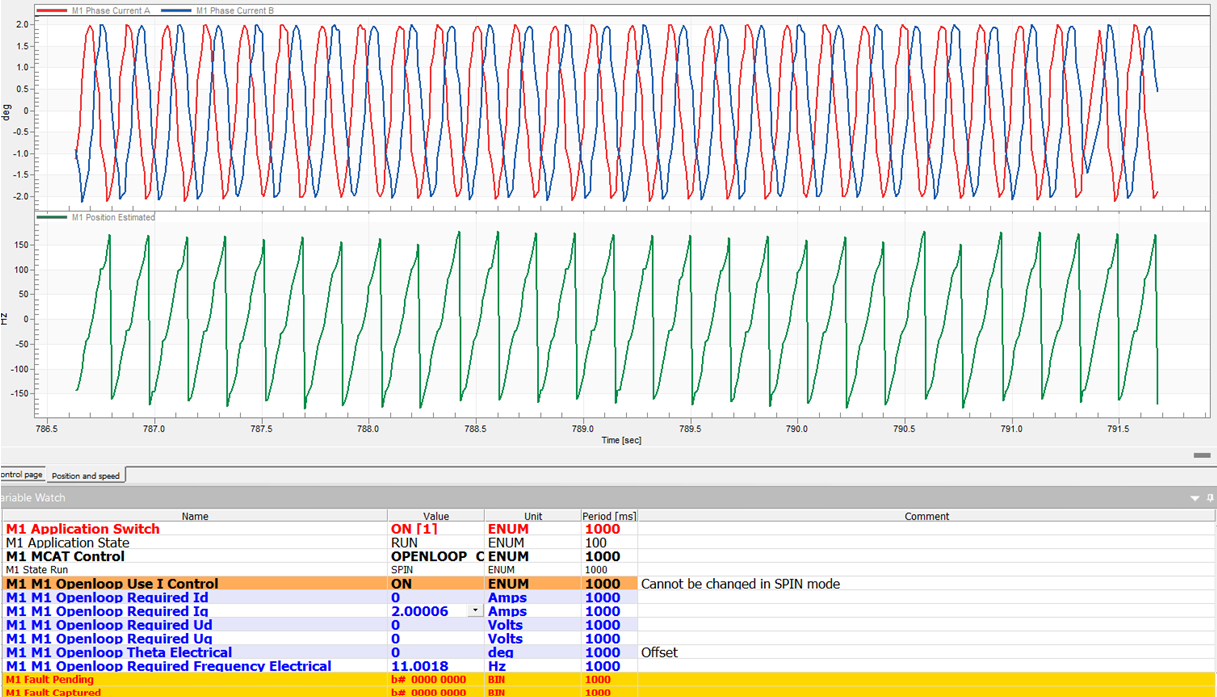Image resolution: width=1217 pixels, height=697 pixels.
Task: Click the Openloop Theta Electrical value cell
Action: (396, 652)
